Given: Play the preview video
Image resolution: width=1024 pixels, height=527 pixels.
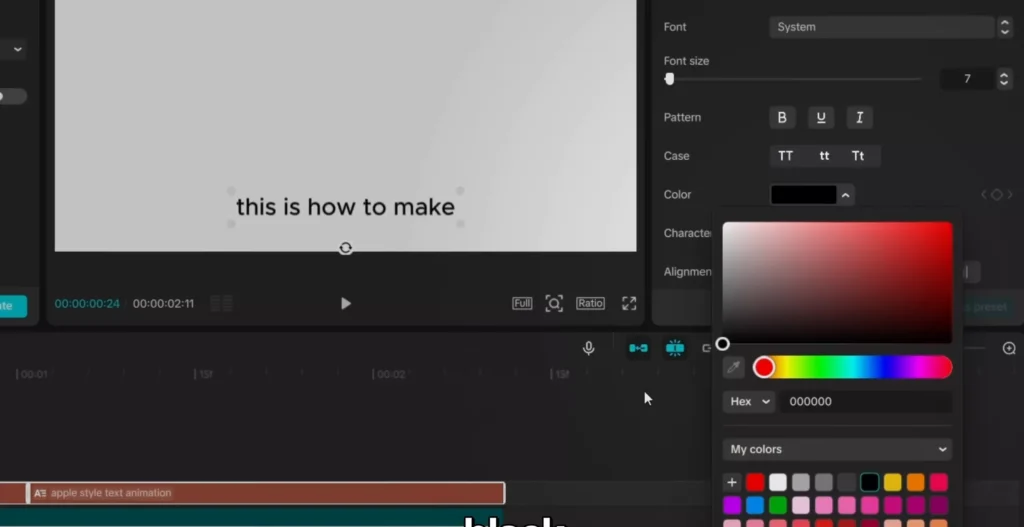Looking at the screenshot, I should [x=345, y=304].
